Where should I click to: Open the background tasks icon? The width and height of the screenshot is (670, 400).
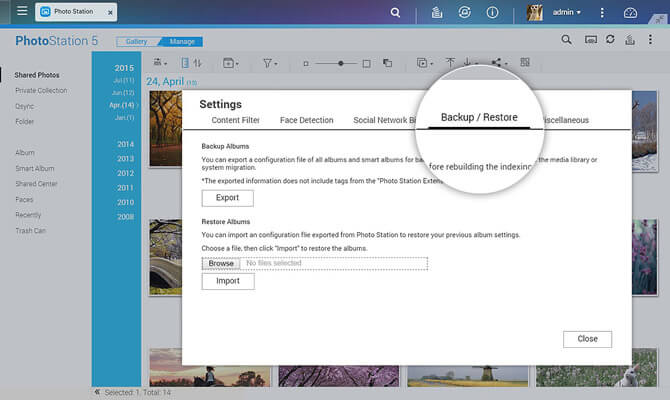[x=437, y=13]
